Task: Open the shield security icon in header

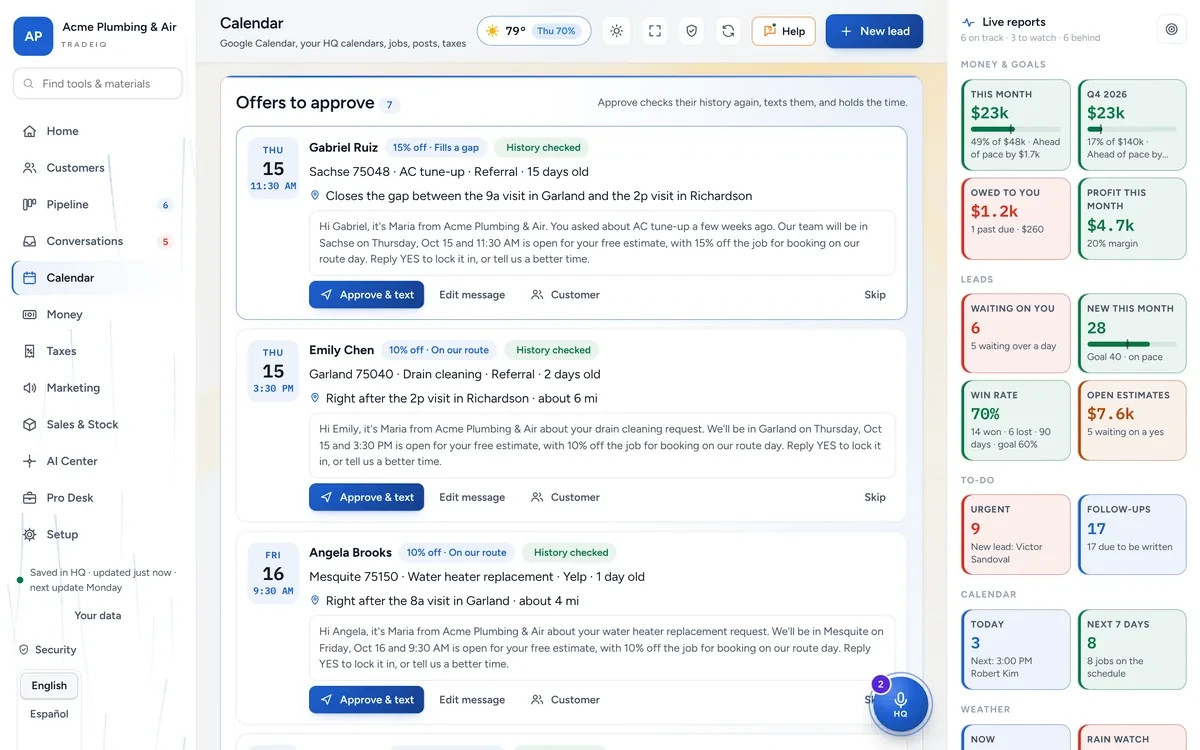Action: point(691,31)
